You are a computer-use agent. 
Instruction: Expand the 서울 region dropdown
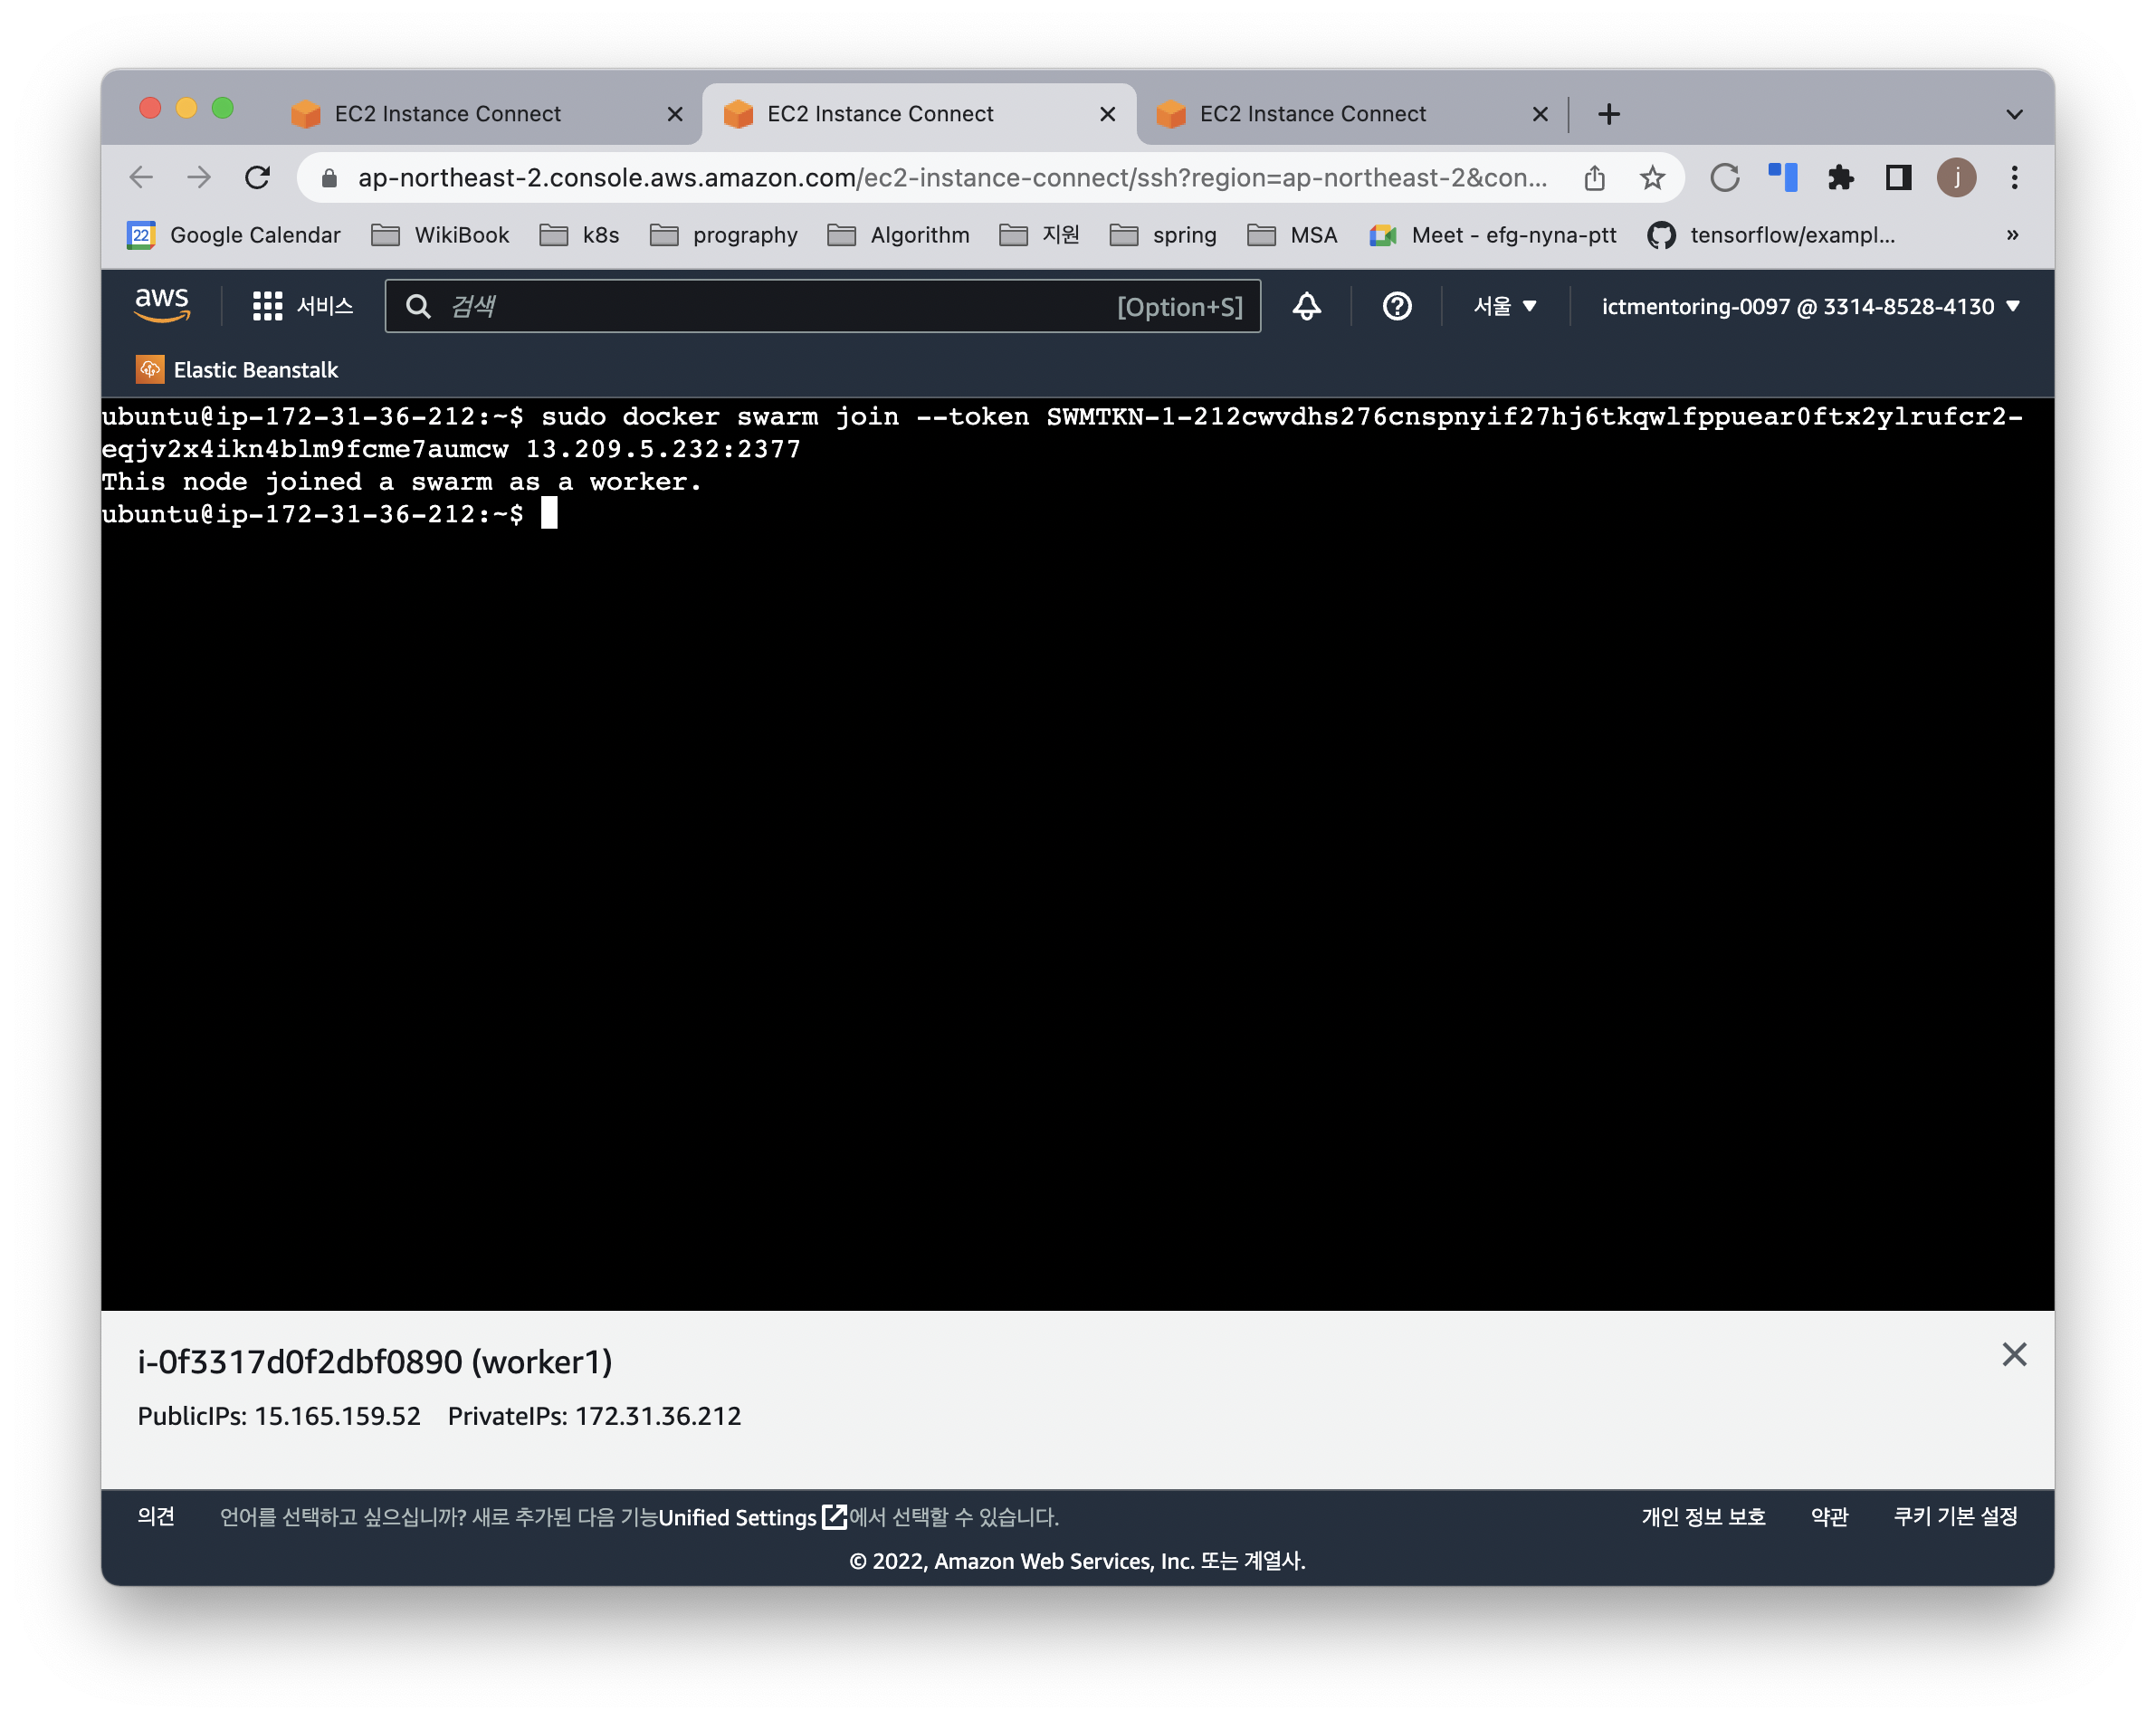[1504, 306]
